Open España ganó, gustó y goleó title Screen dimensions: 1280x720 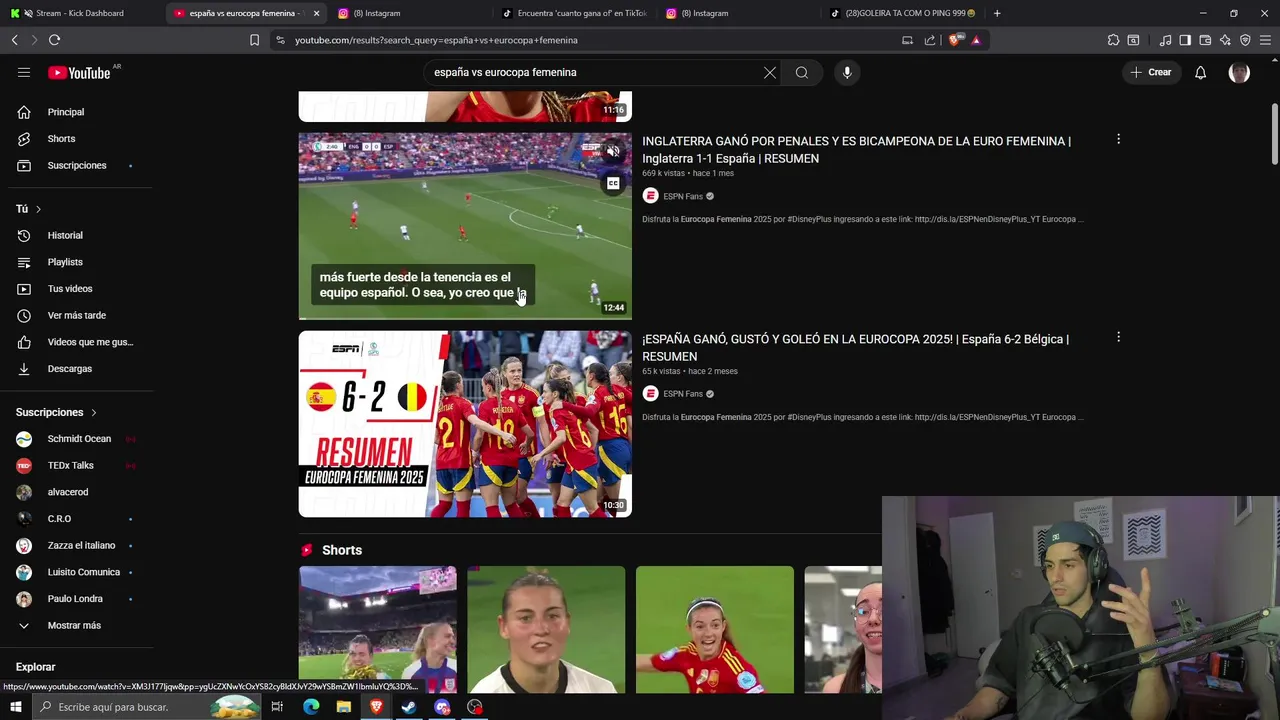pyautogui.click(x=855, y=347)
